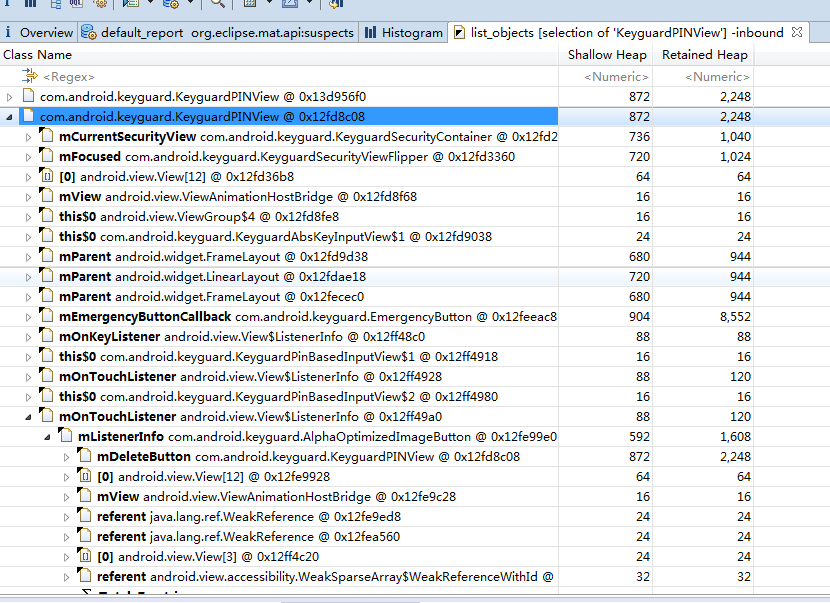Click object icon of mView @ 0x12fe9c28
830x603 pixels.
(85, 496)
